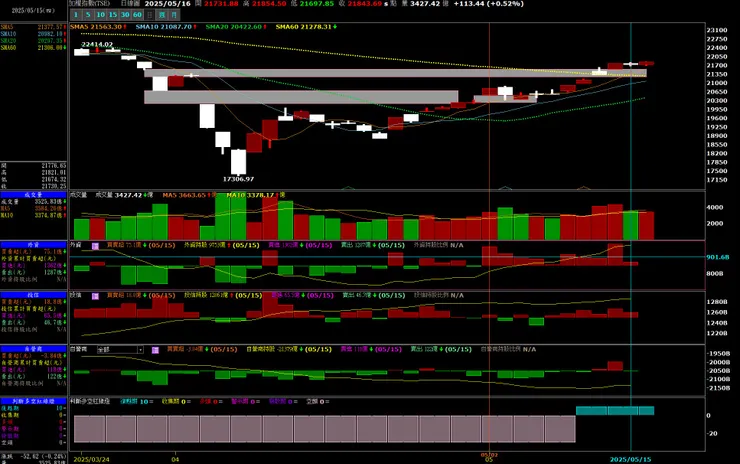Screen dimensions: 740x464
Task: Click the 901.6B cursor value label
Action: click(718, 257)
